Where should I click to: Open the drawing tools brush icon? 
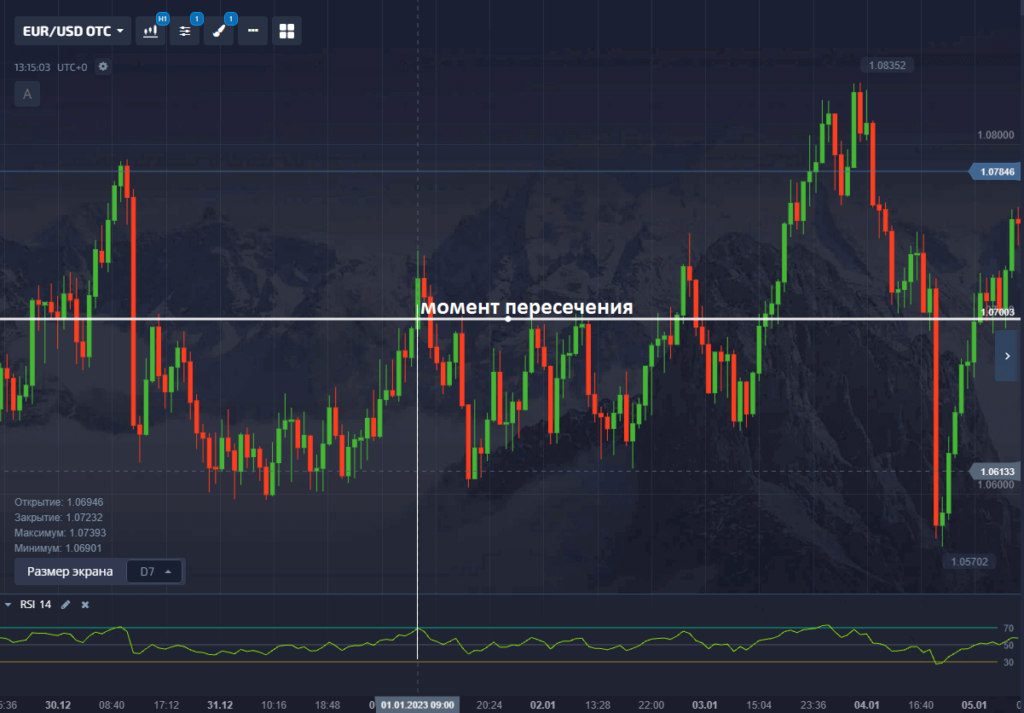219,31
